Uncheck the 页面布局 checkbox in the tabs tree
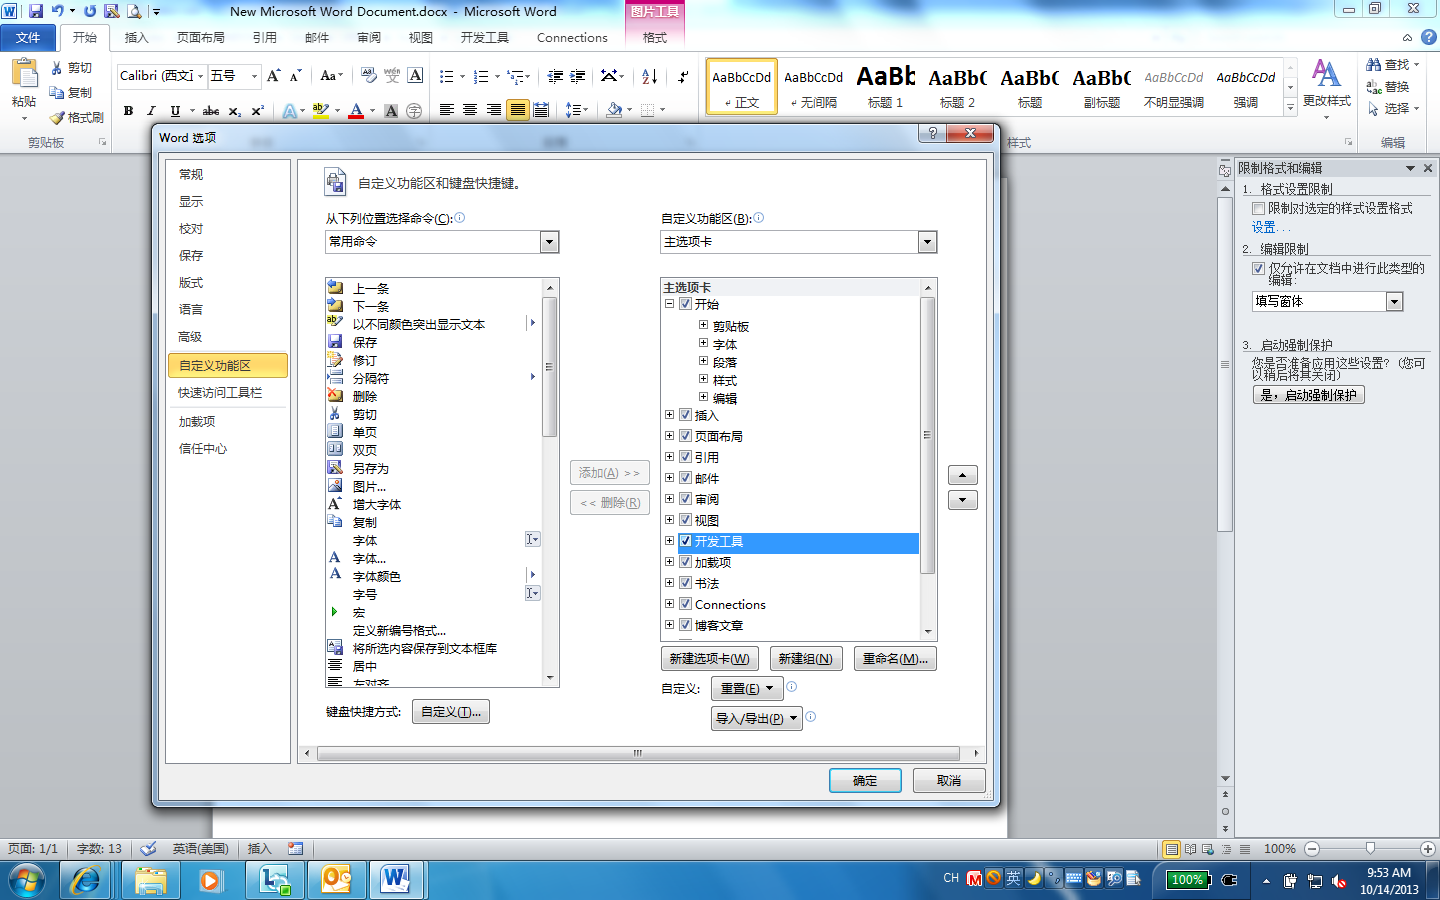This screenshot has width=1440, height=900. pyautogui.click(x=685, y=436)
